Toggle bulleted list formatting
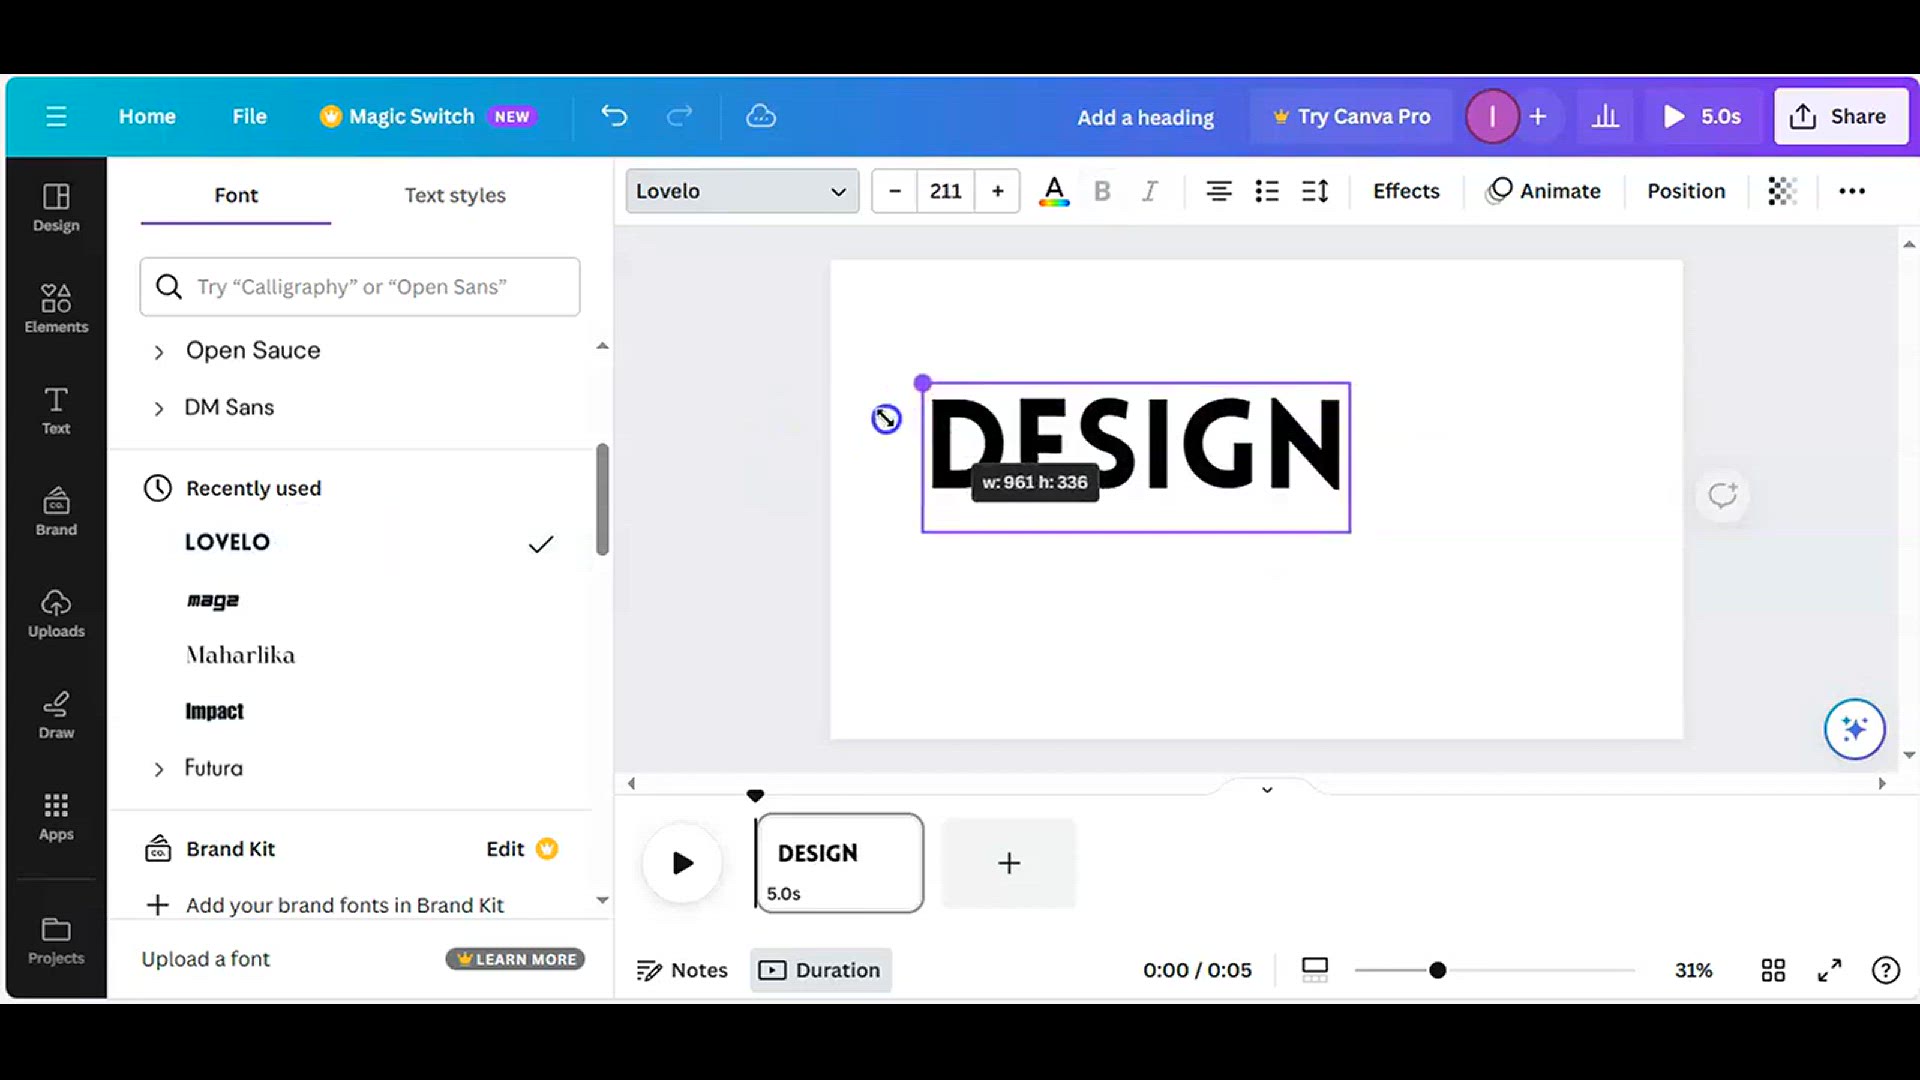This screenshot has height=1080, width=1920. 1267,191
